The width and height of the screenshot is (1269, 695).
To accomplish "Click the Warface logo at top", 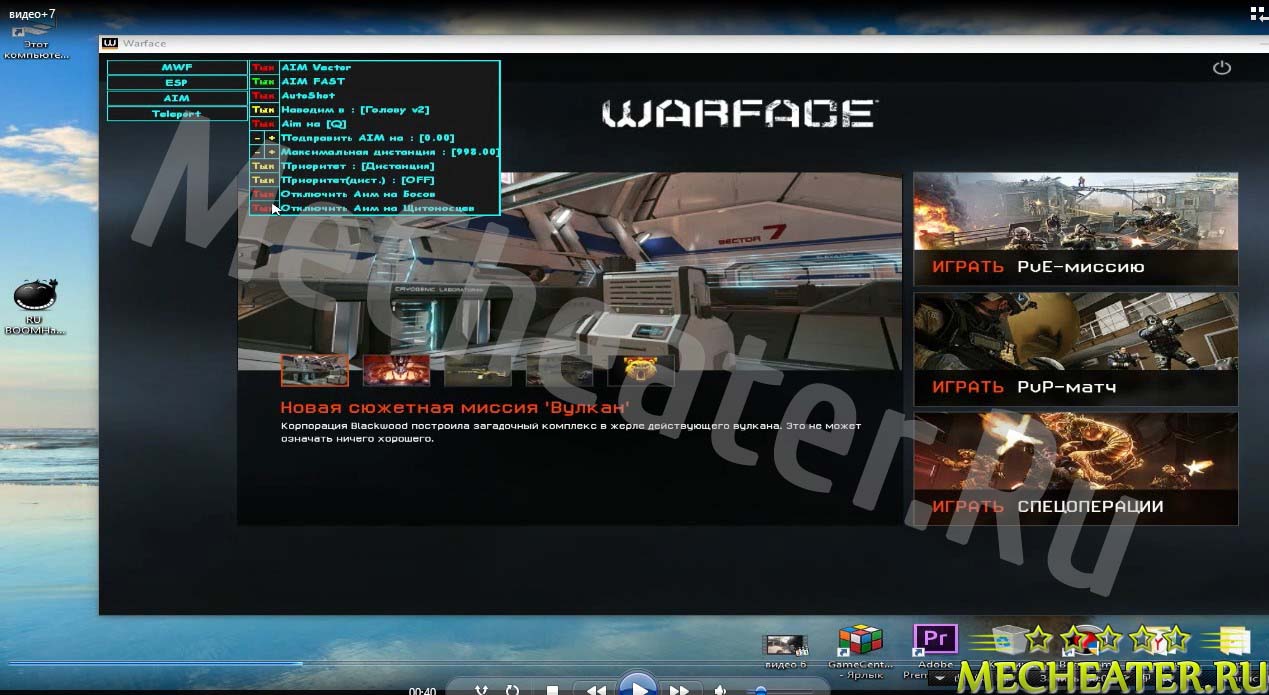I will [739, 113].
